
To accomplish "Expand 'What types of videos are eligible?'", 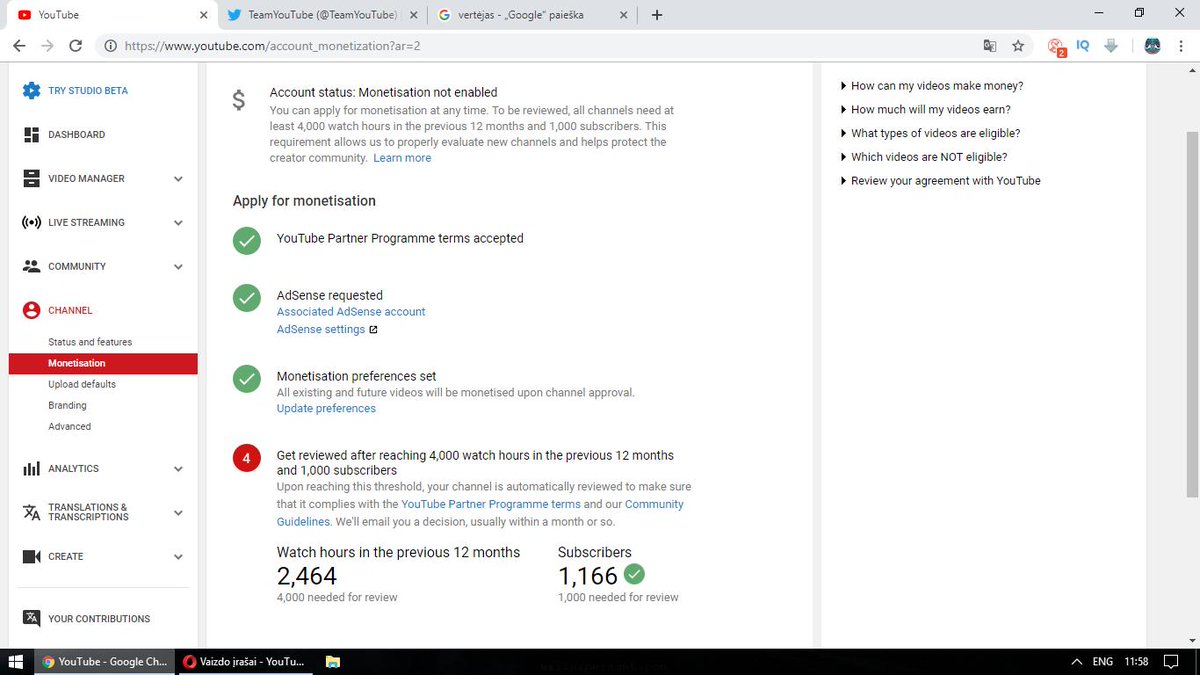I will click(931, 133).
